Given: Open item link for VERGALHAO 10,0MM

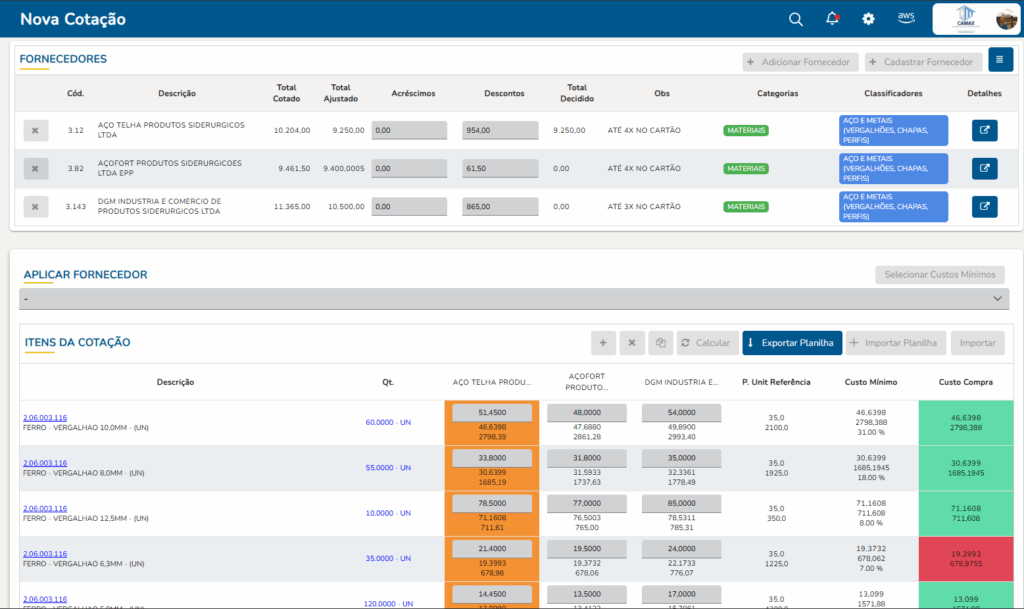Looking at the screenshot, I should (45, 418).
